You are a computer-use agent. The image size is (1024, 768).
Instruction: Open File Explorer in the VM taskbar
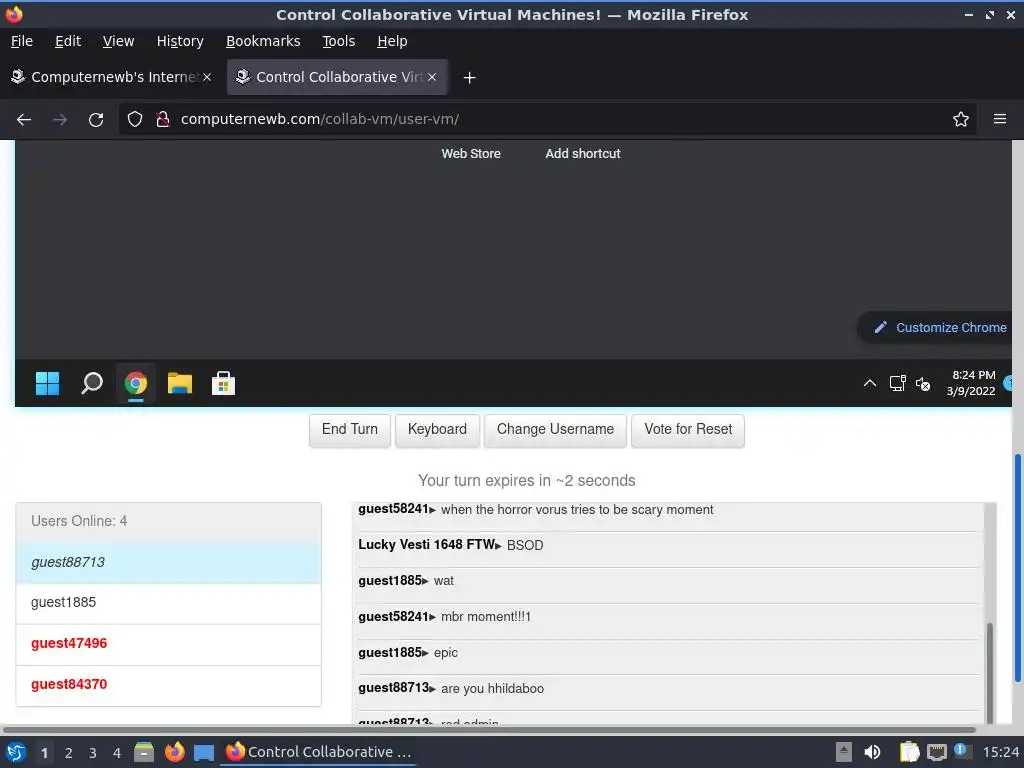tap(180, 383)
